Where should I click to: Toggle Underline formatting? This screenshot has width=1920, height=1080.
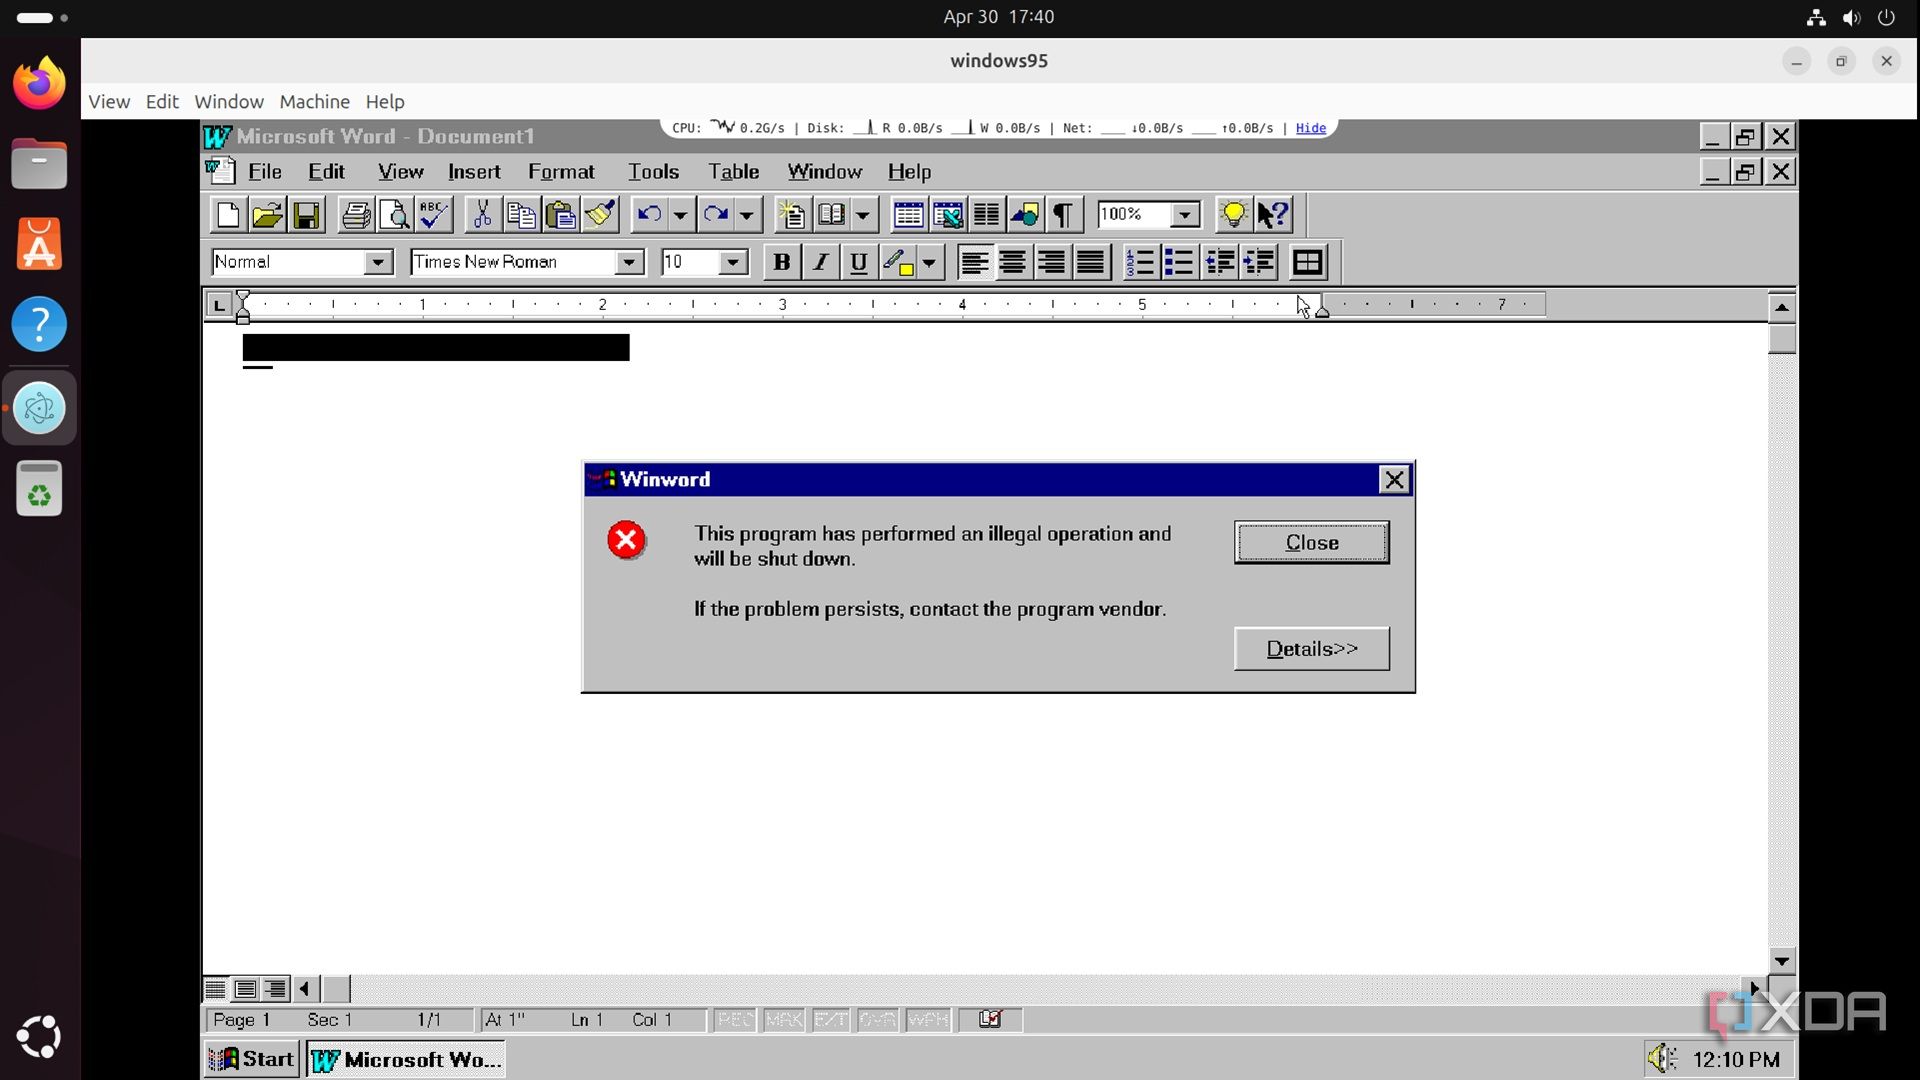coord(858,262)
